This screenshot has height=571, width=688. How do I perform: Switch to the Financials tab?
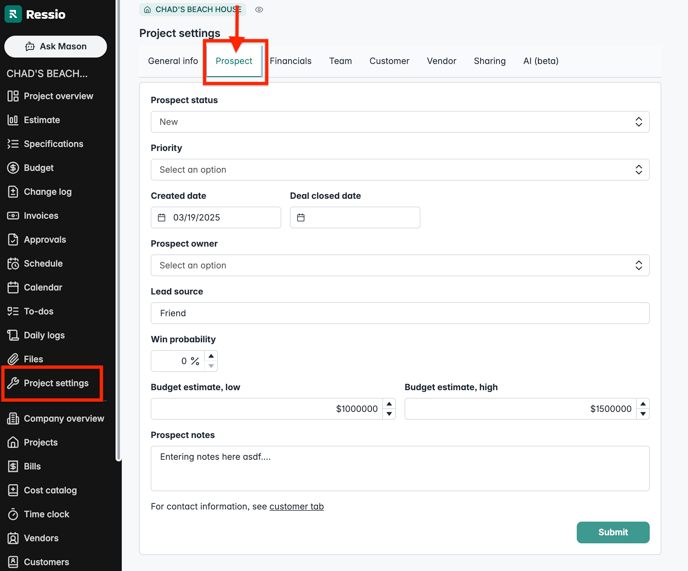coord(290,61)
